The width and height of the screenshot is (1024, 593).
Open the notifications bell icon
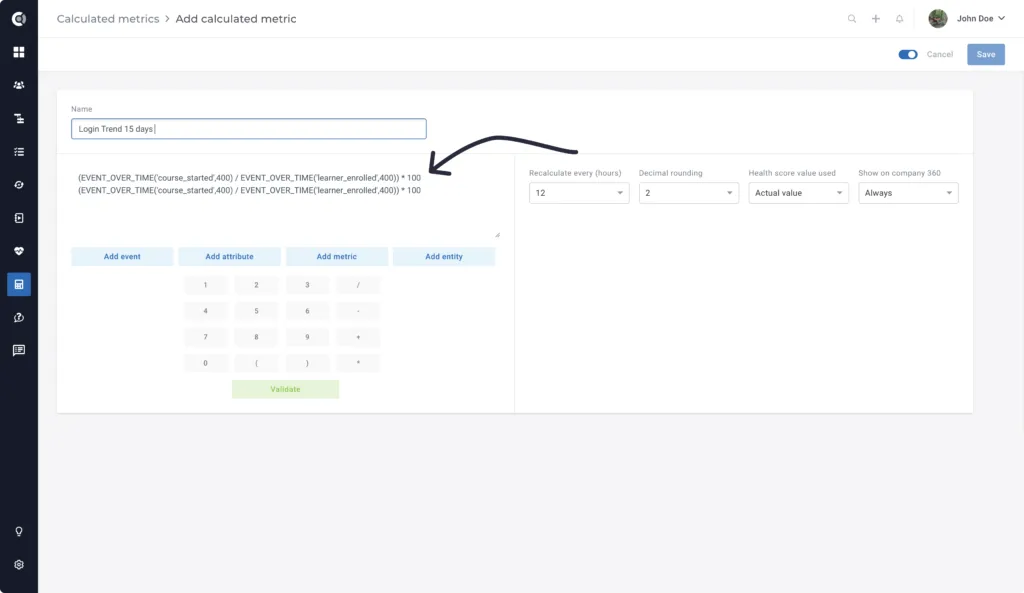pyautogui.click(x=899, y=19)
